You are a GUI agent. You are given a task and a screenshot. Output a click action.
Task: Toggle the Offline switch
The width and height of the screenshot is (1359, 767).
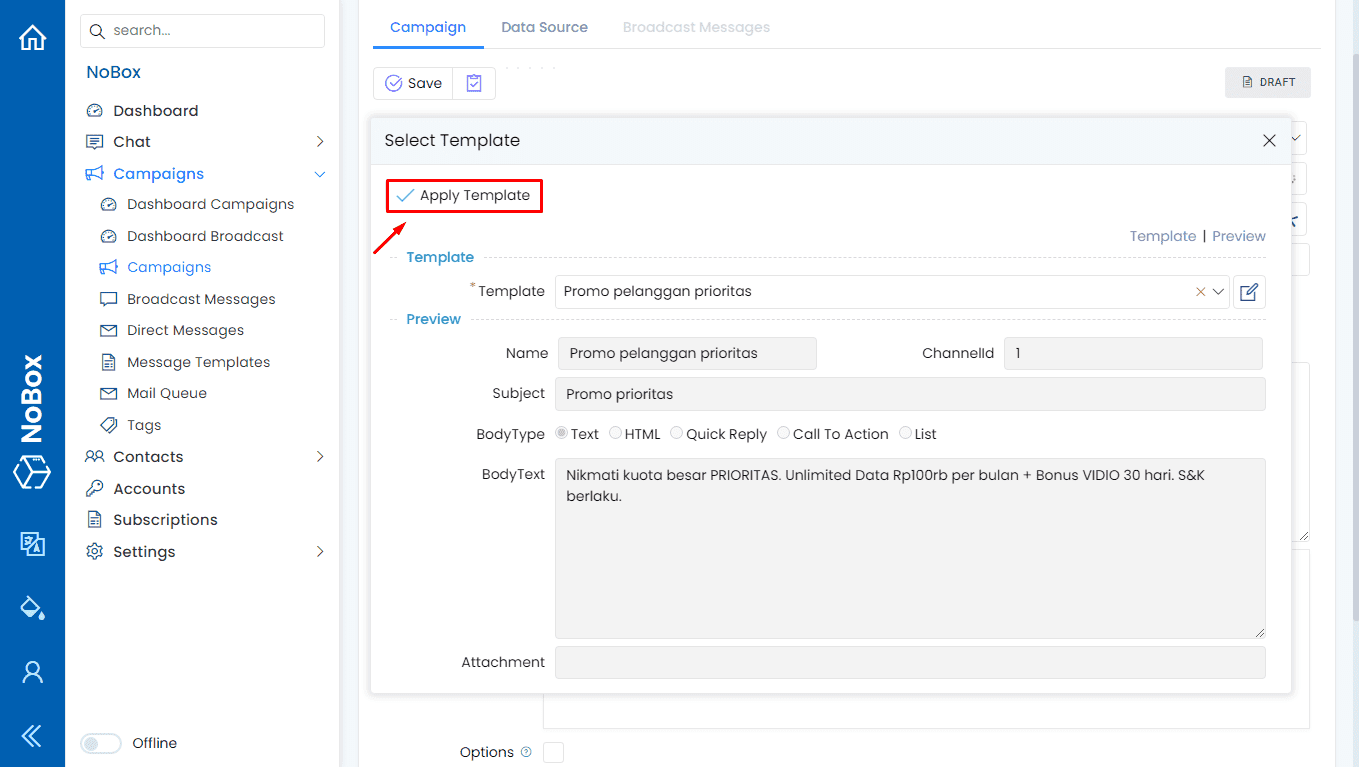(100, 743)
